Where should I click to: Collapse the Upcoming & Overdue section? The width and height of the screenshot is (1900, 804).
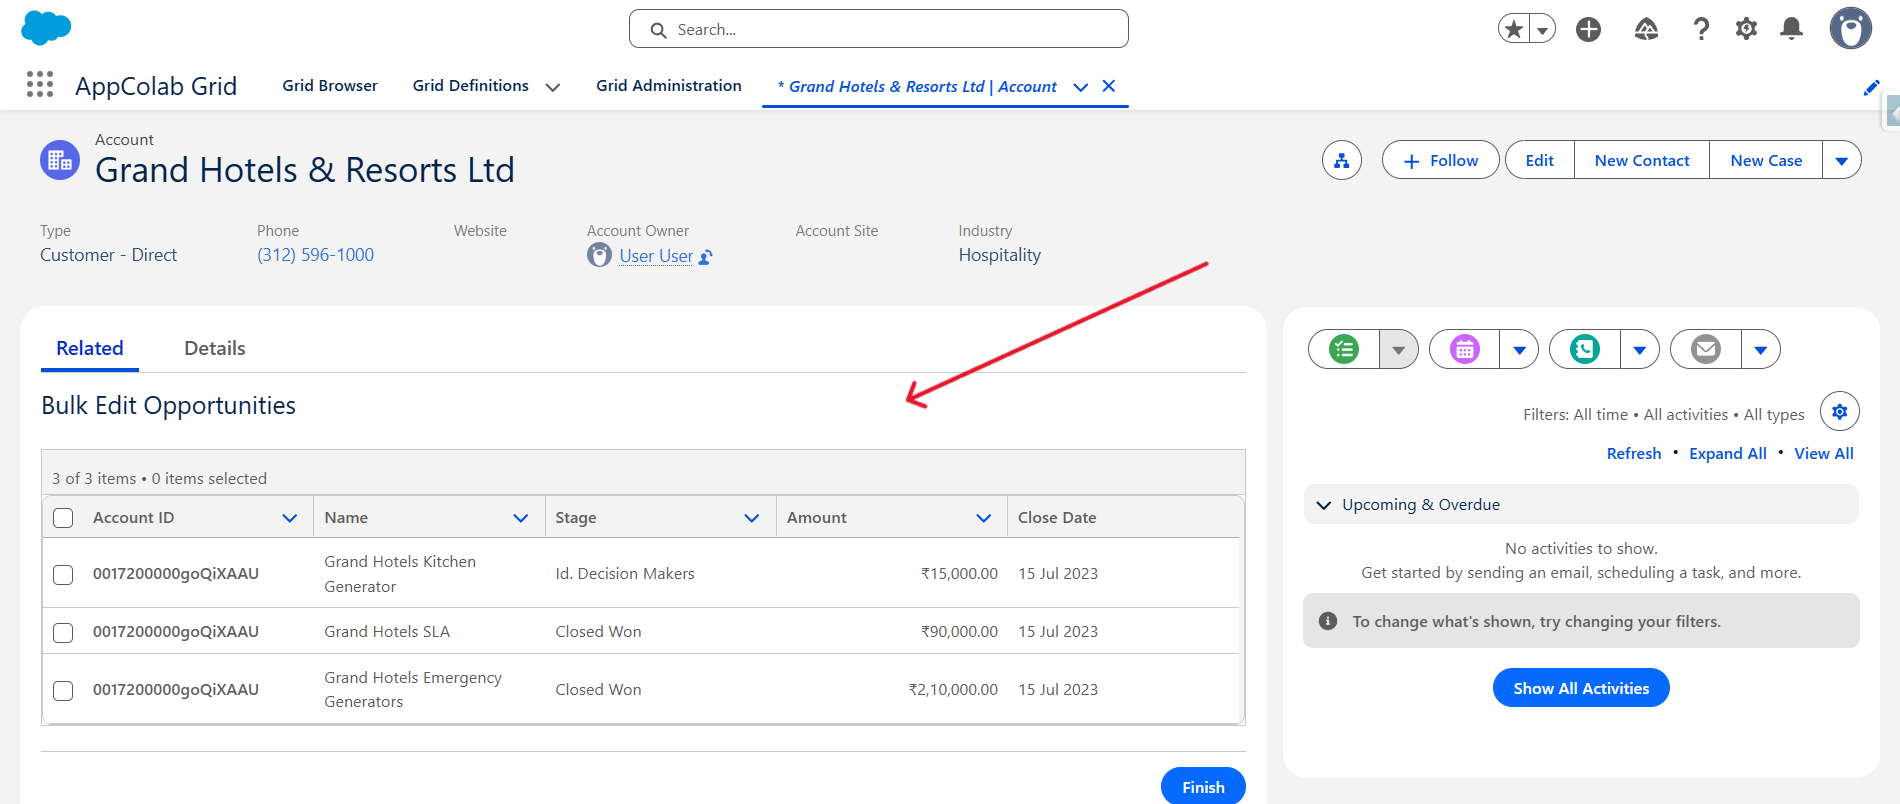[1324, 505]
